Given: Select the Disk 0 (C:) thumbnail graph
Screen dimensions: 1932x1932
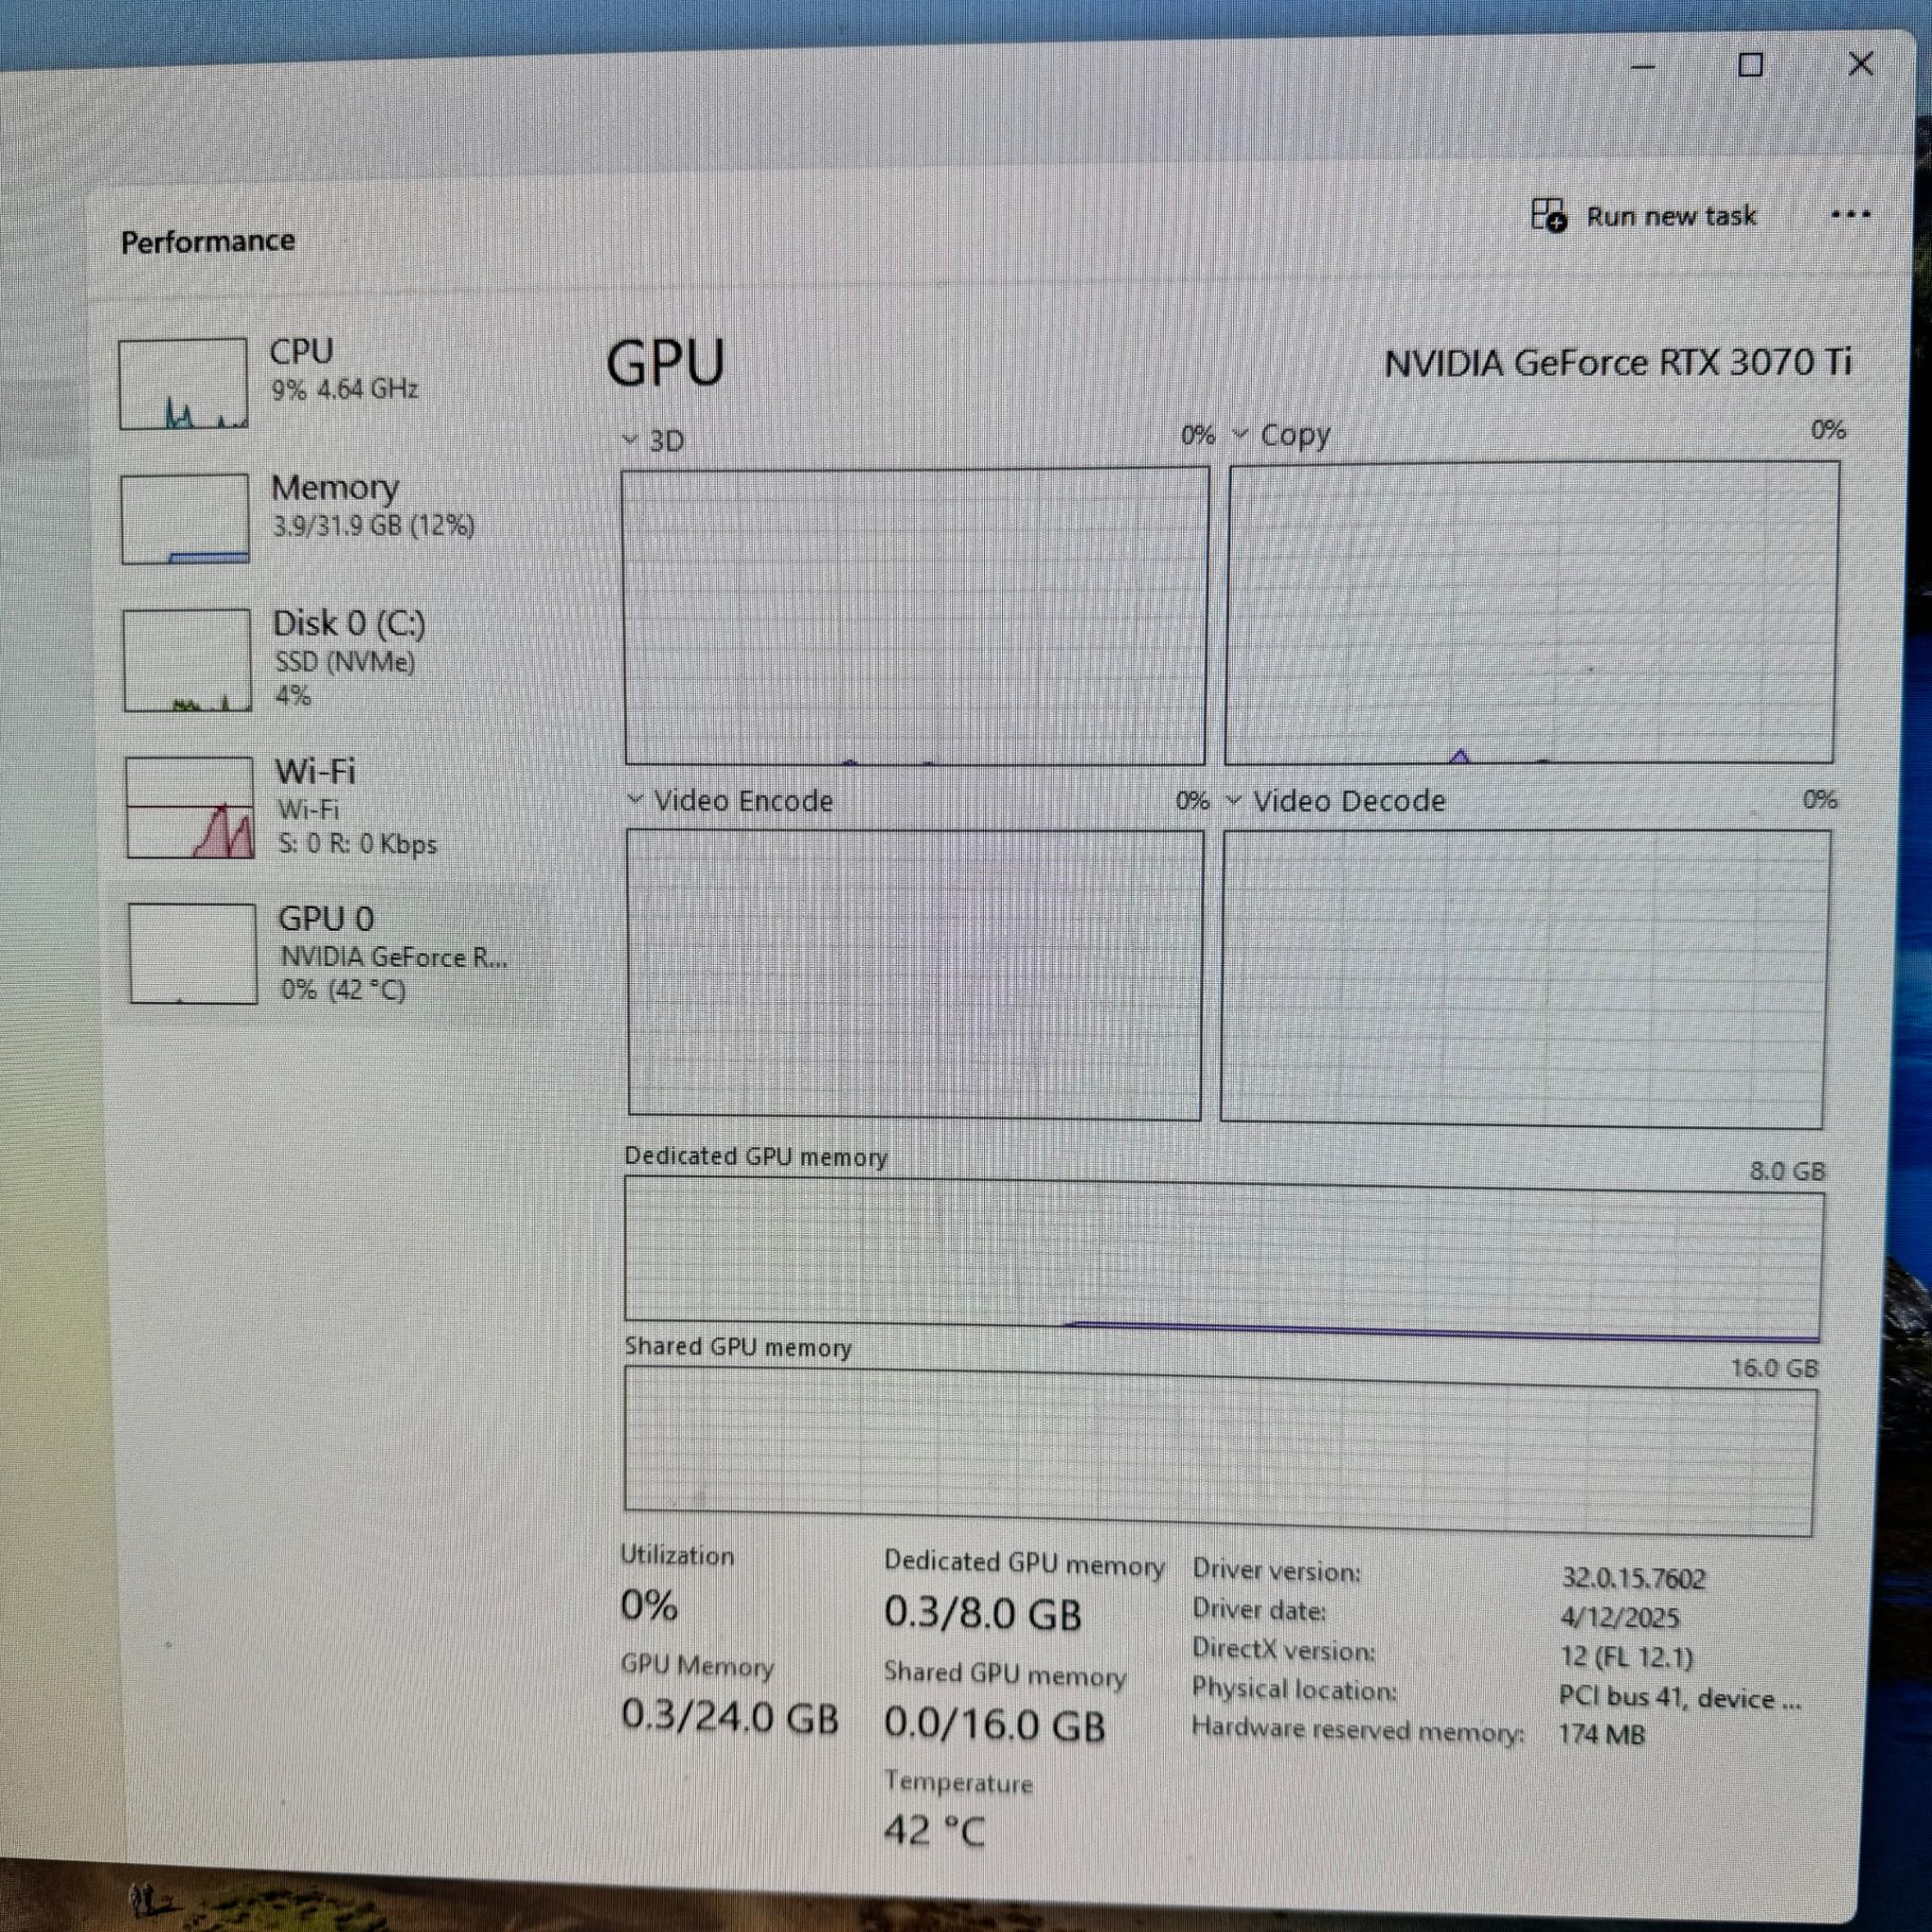Looking at the screenshot, I should [x=187, y=660].
